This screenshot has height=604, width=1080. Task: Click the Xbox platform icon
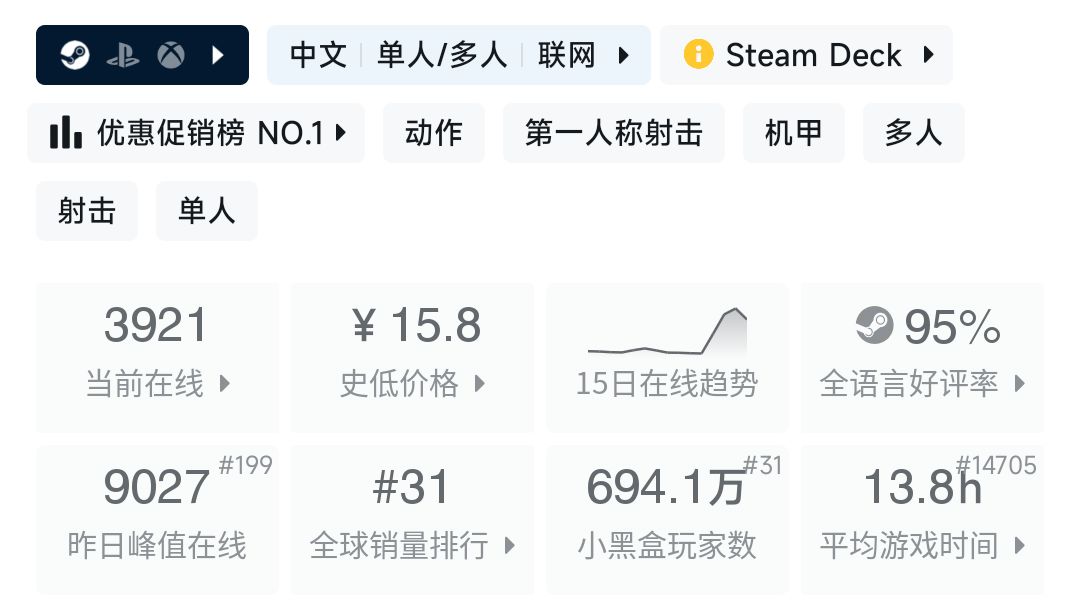pos(171,55)
